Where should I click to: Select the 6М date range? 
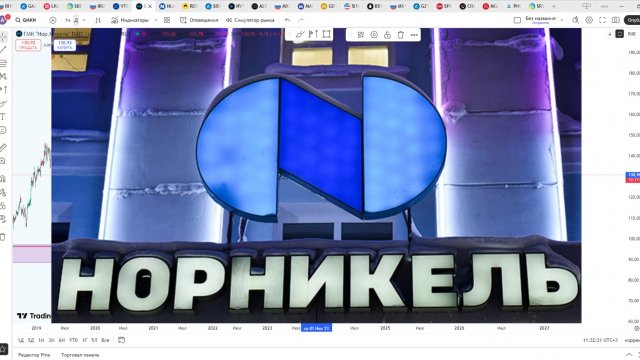(62, 340)
